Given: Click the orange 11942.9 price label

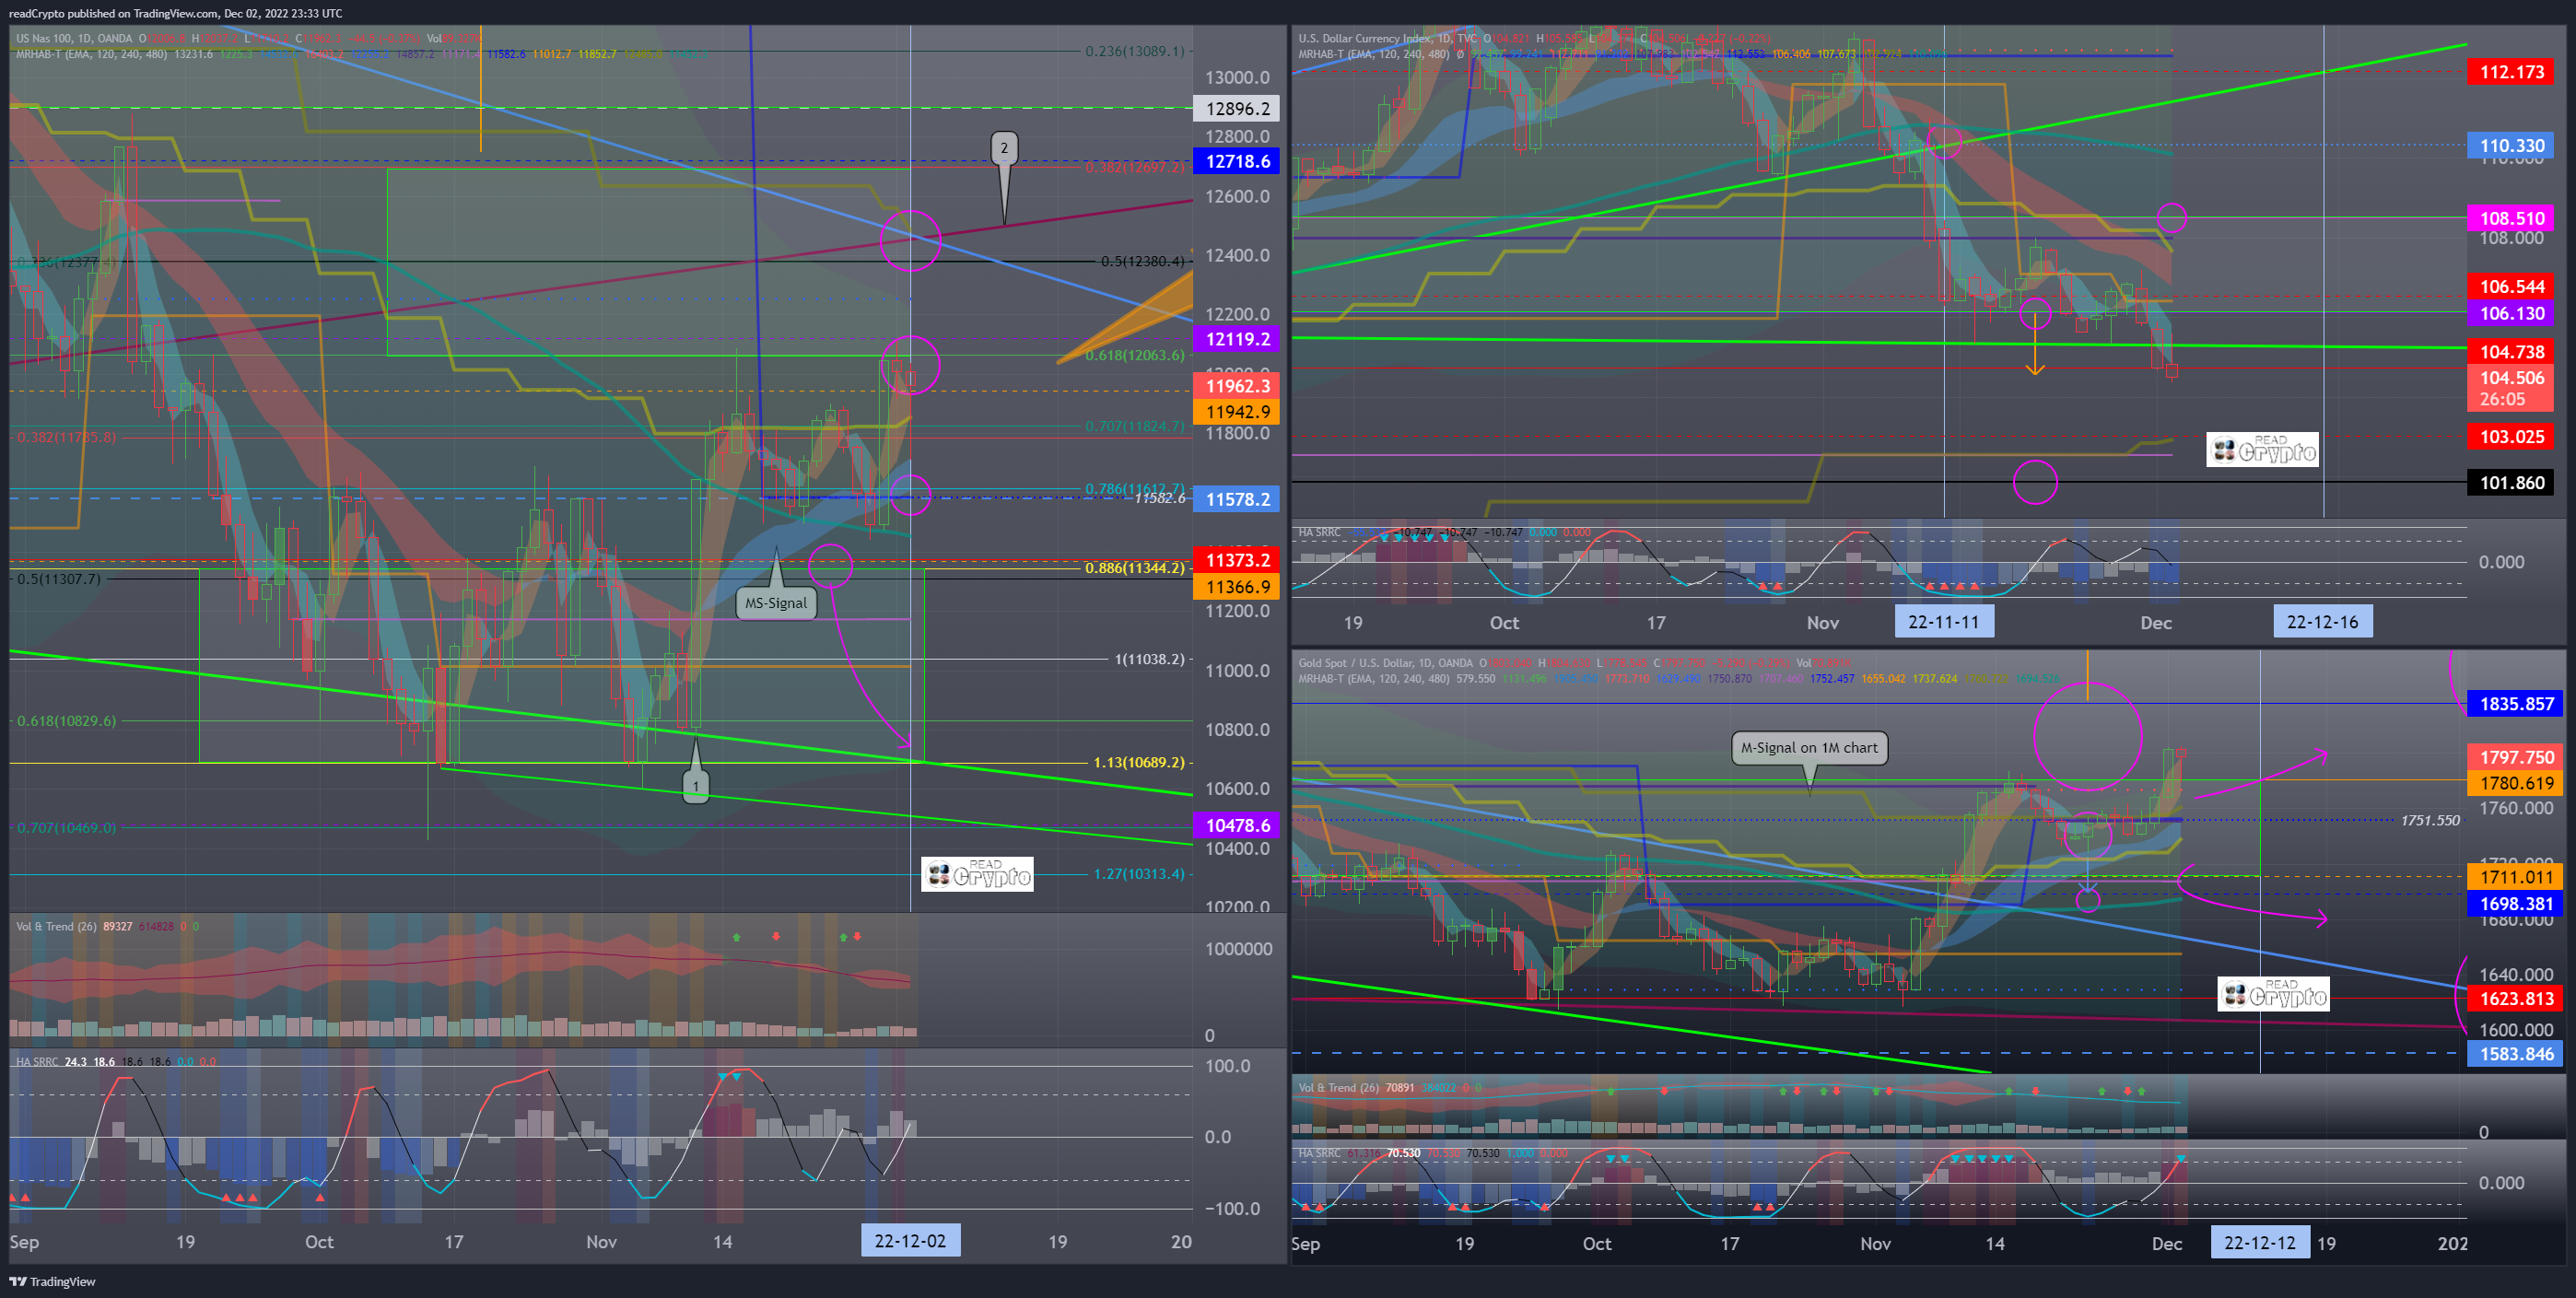Looking at the screenshot, I should pyautogui.click(x=1236, y=411).
